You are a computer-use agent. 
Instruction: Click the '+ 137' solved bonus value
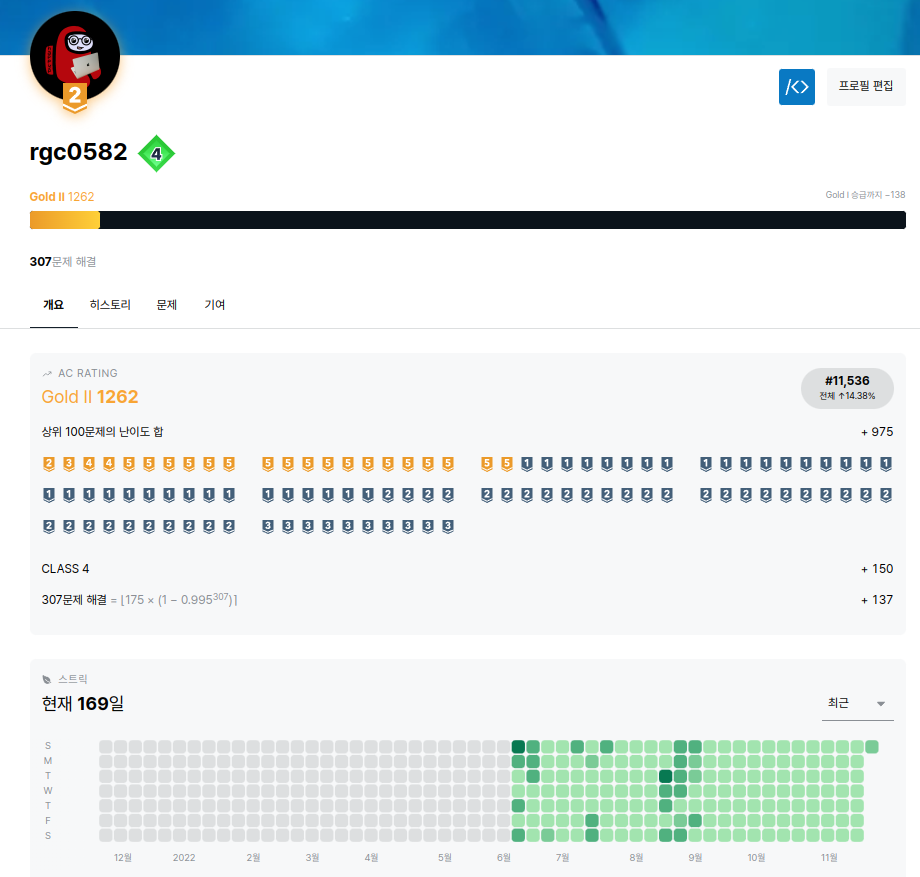click(877, 600)
